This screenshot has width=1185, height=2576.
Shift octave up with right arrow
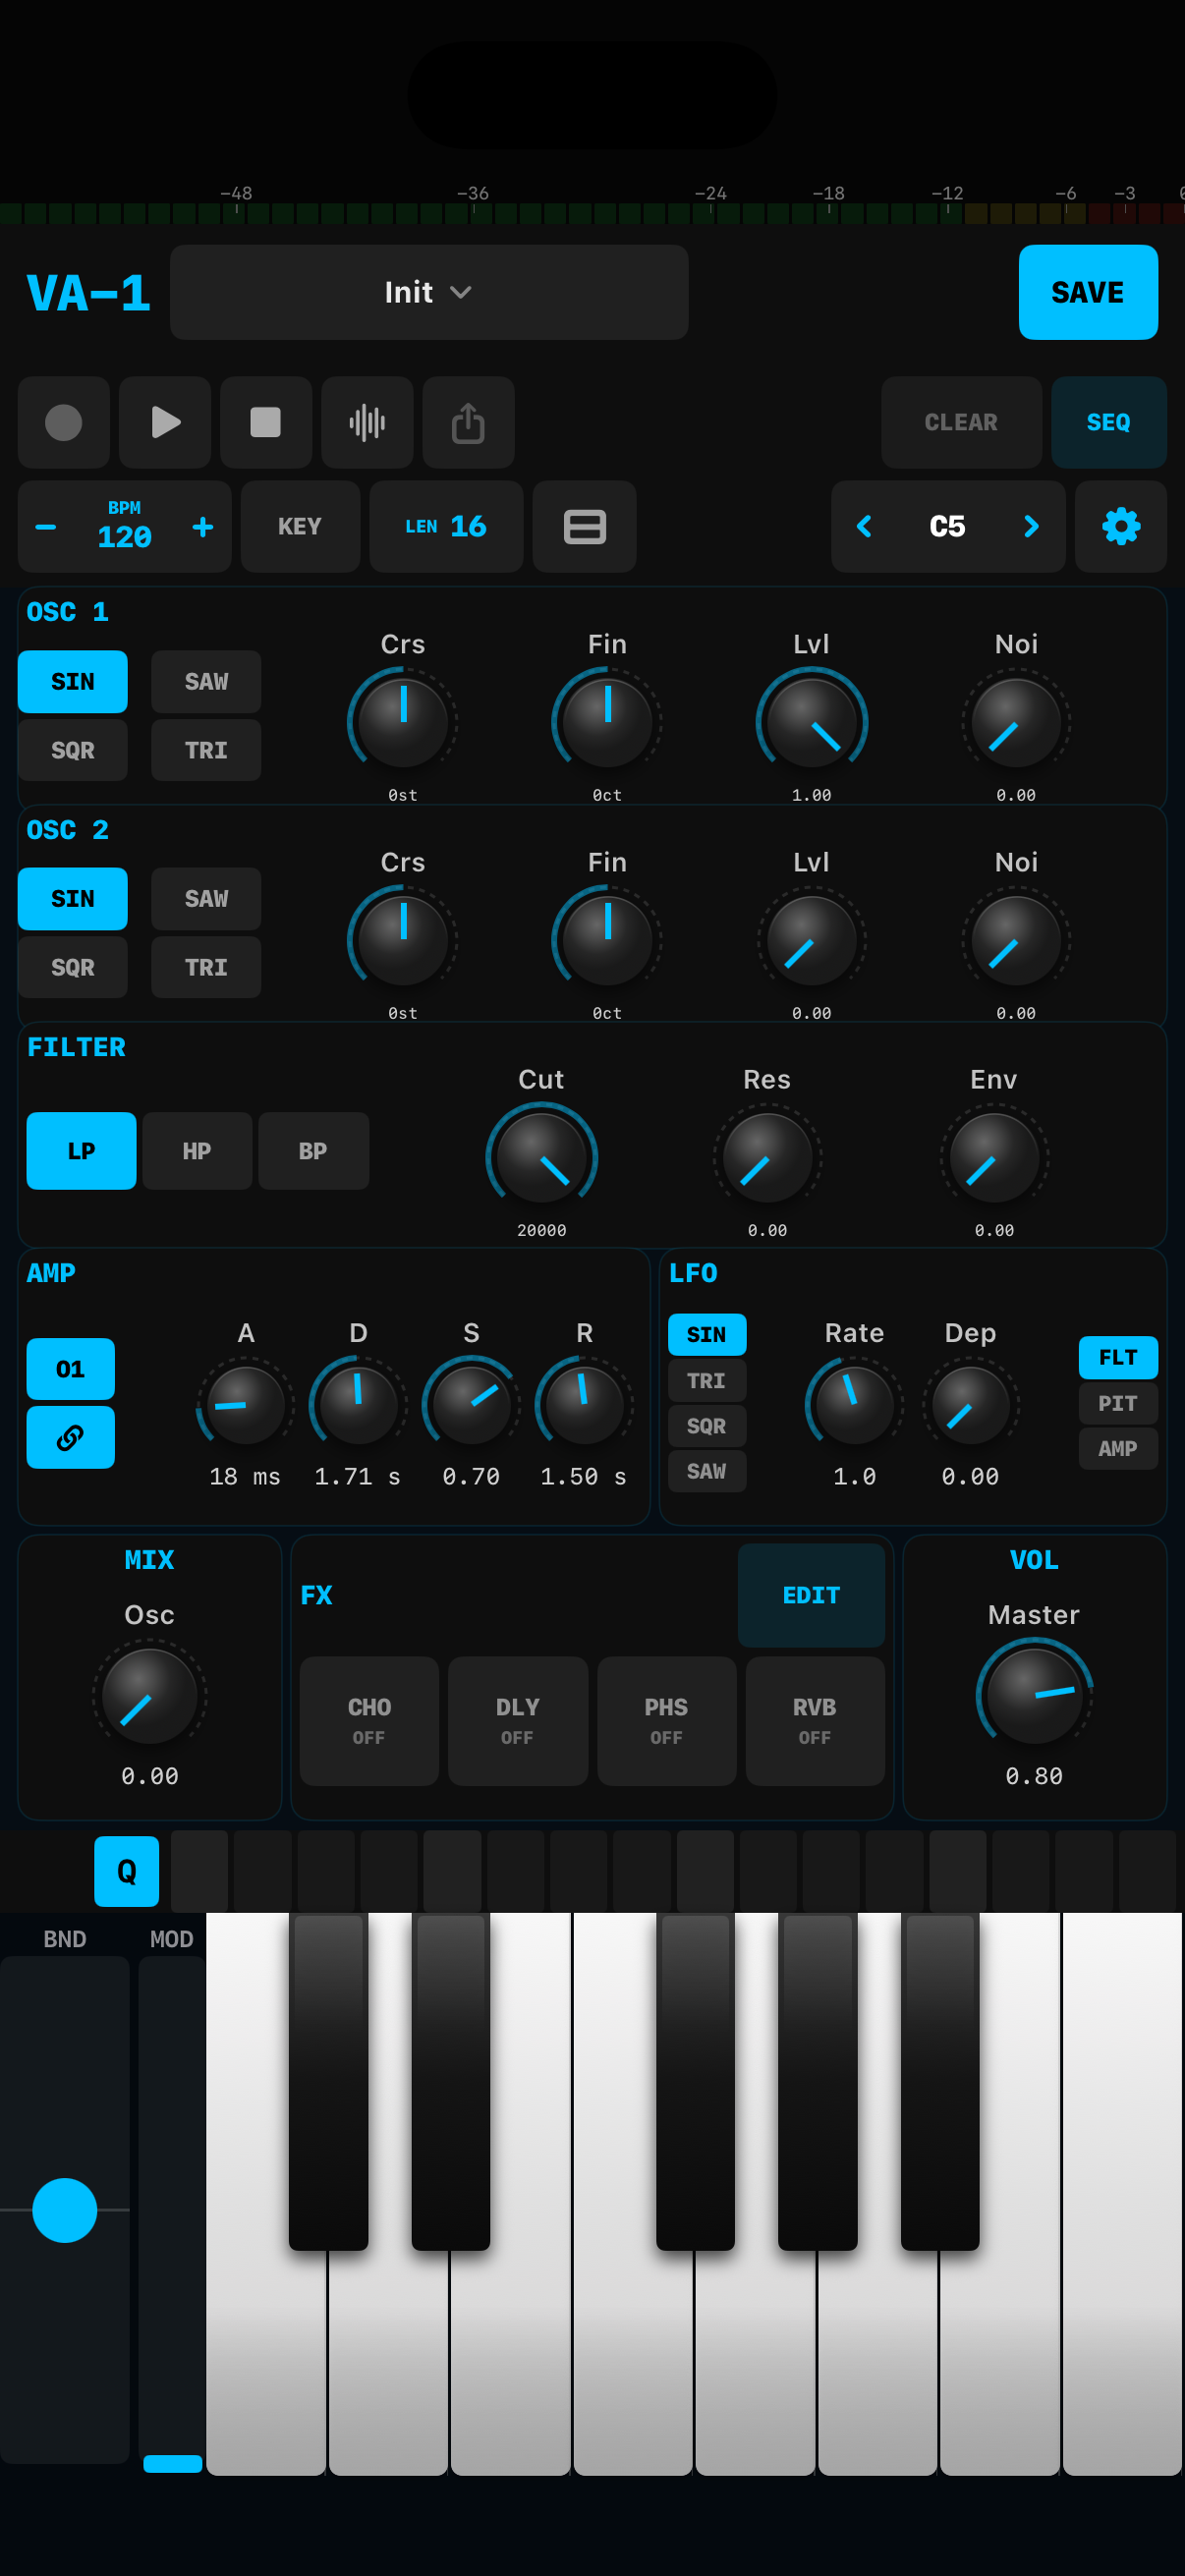[x=1031, y=526]
